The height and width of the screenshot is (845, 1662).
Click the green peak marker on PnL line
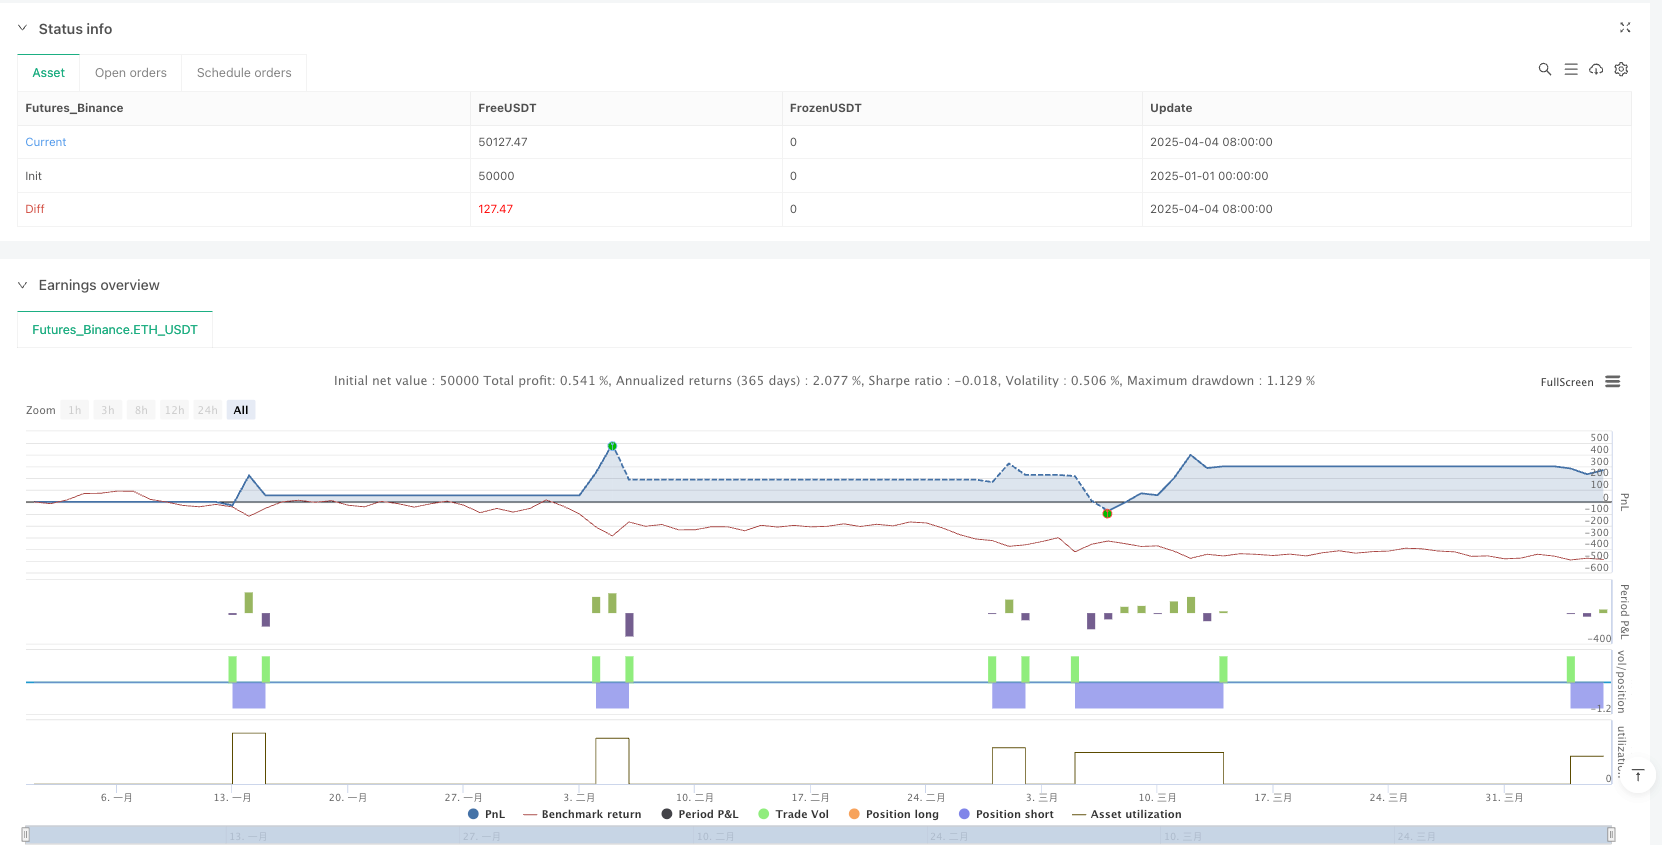coord(612,446)
